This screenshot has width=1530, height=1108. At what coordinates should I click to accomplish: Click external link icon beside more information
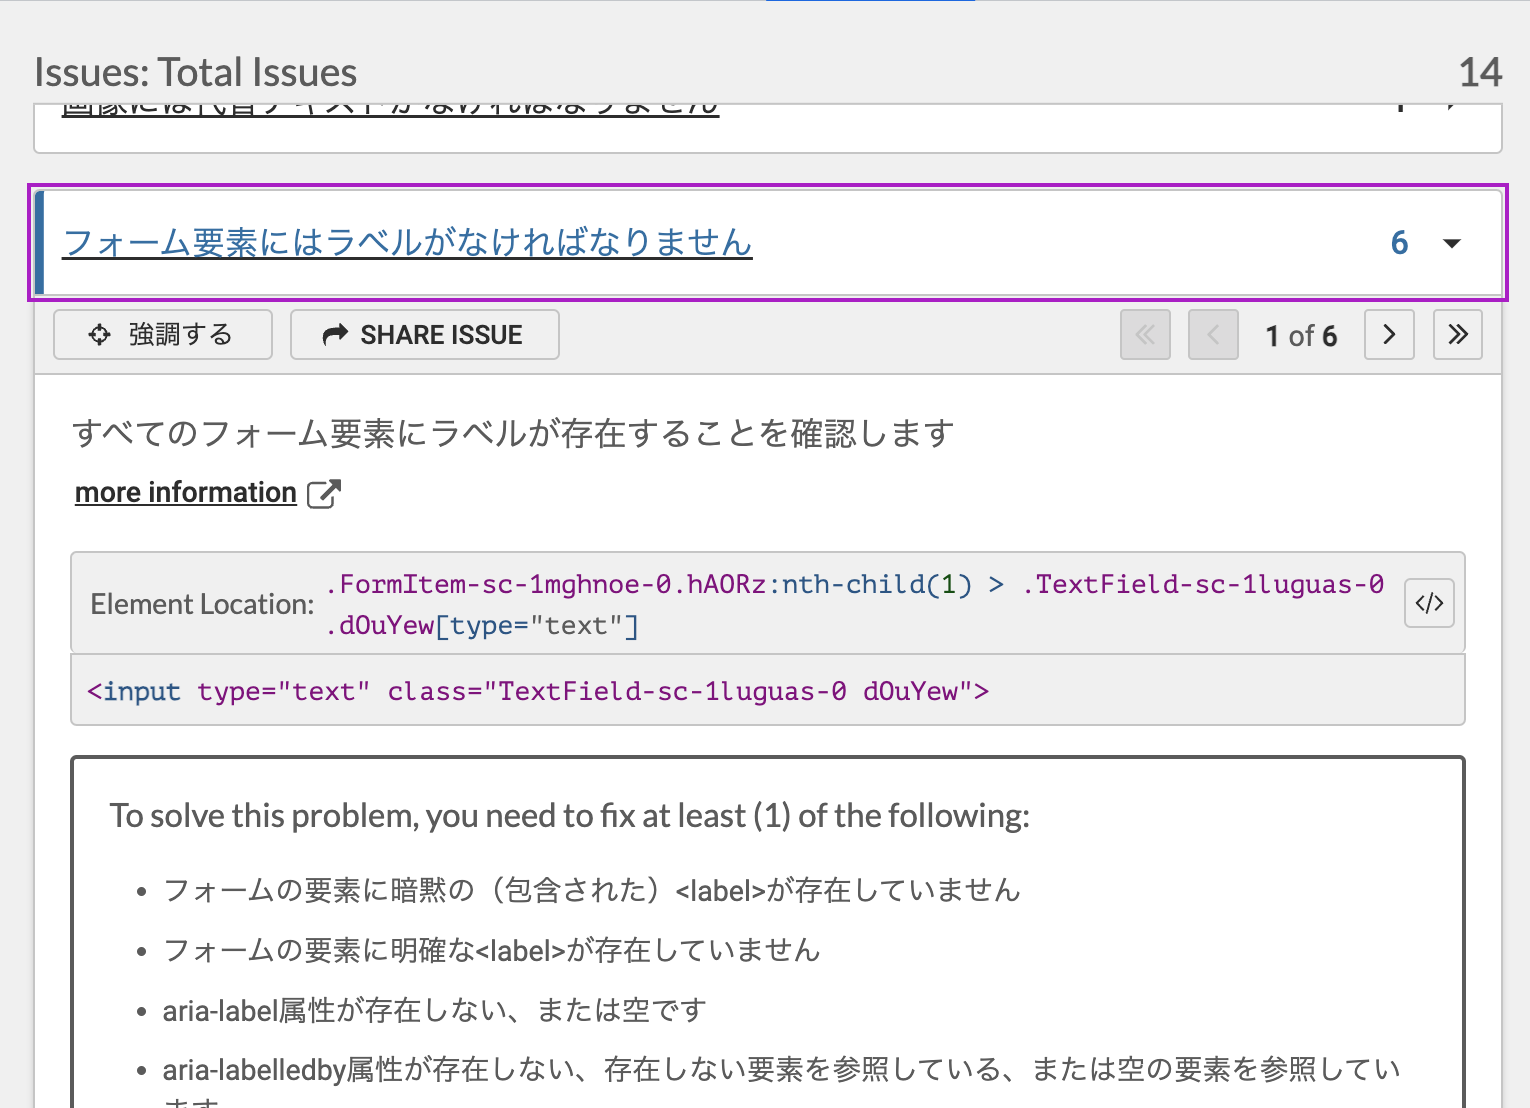coord(323,493)
